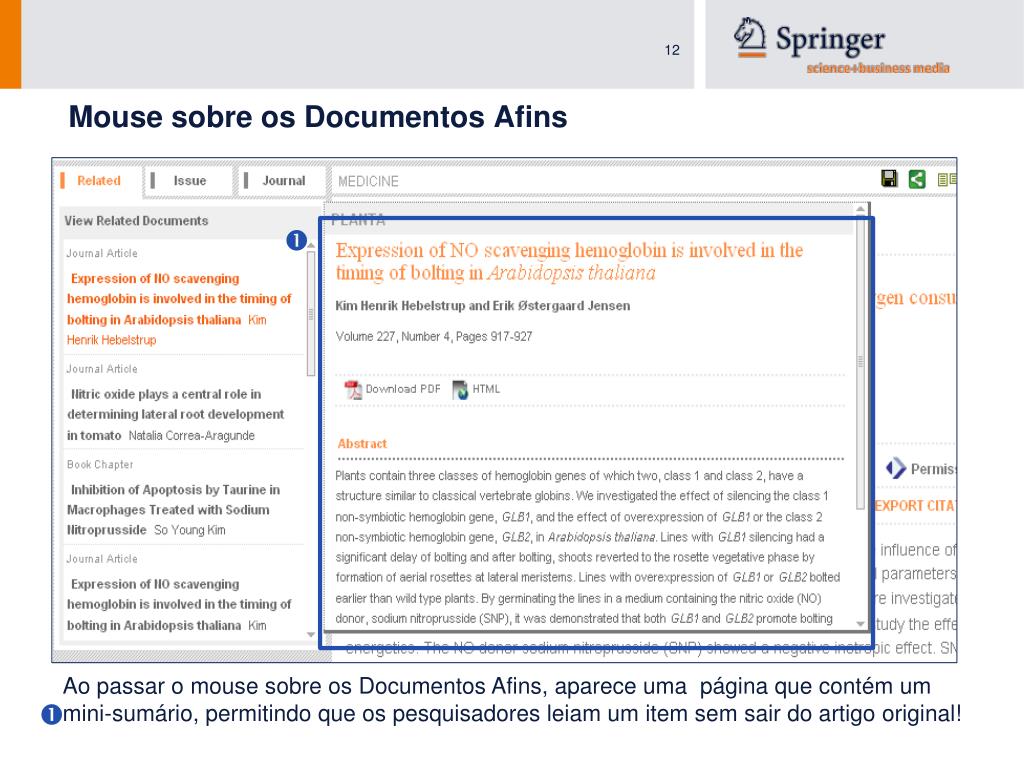Click the HTML page icon

pyautogui.click(x=460, y=390)
